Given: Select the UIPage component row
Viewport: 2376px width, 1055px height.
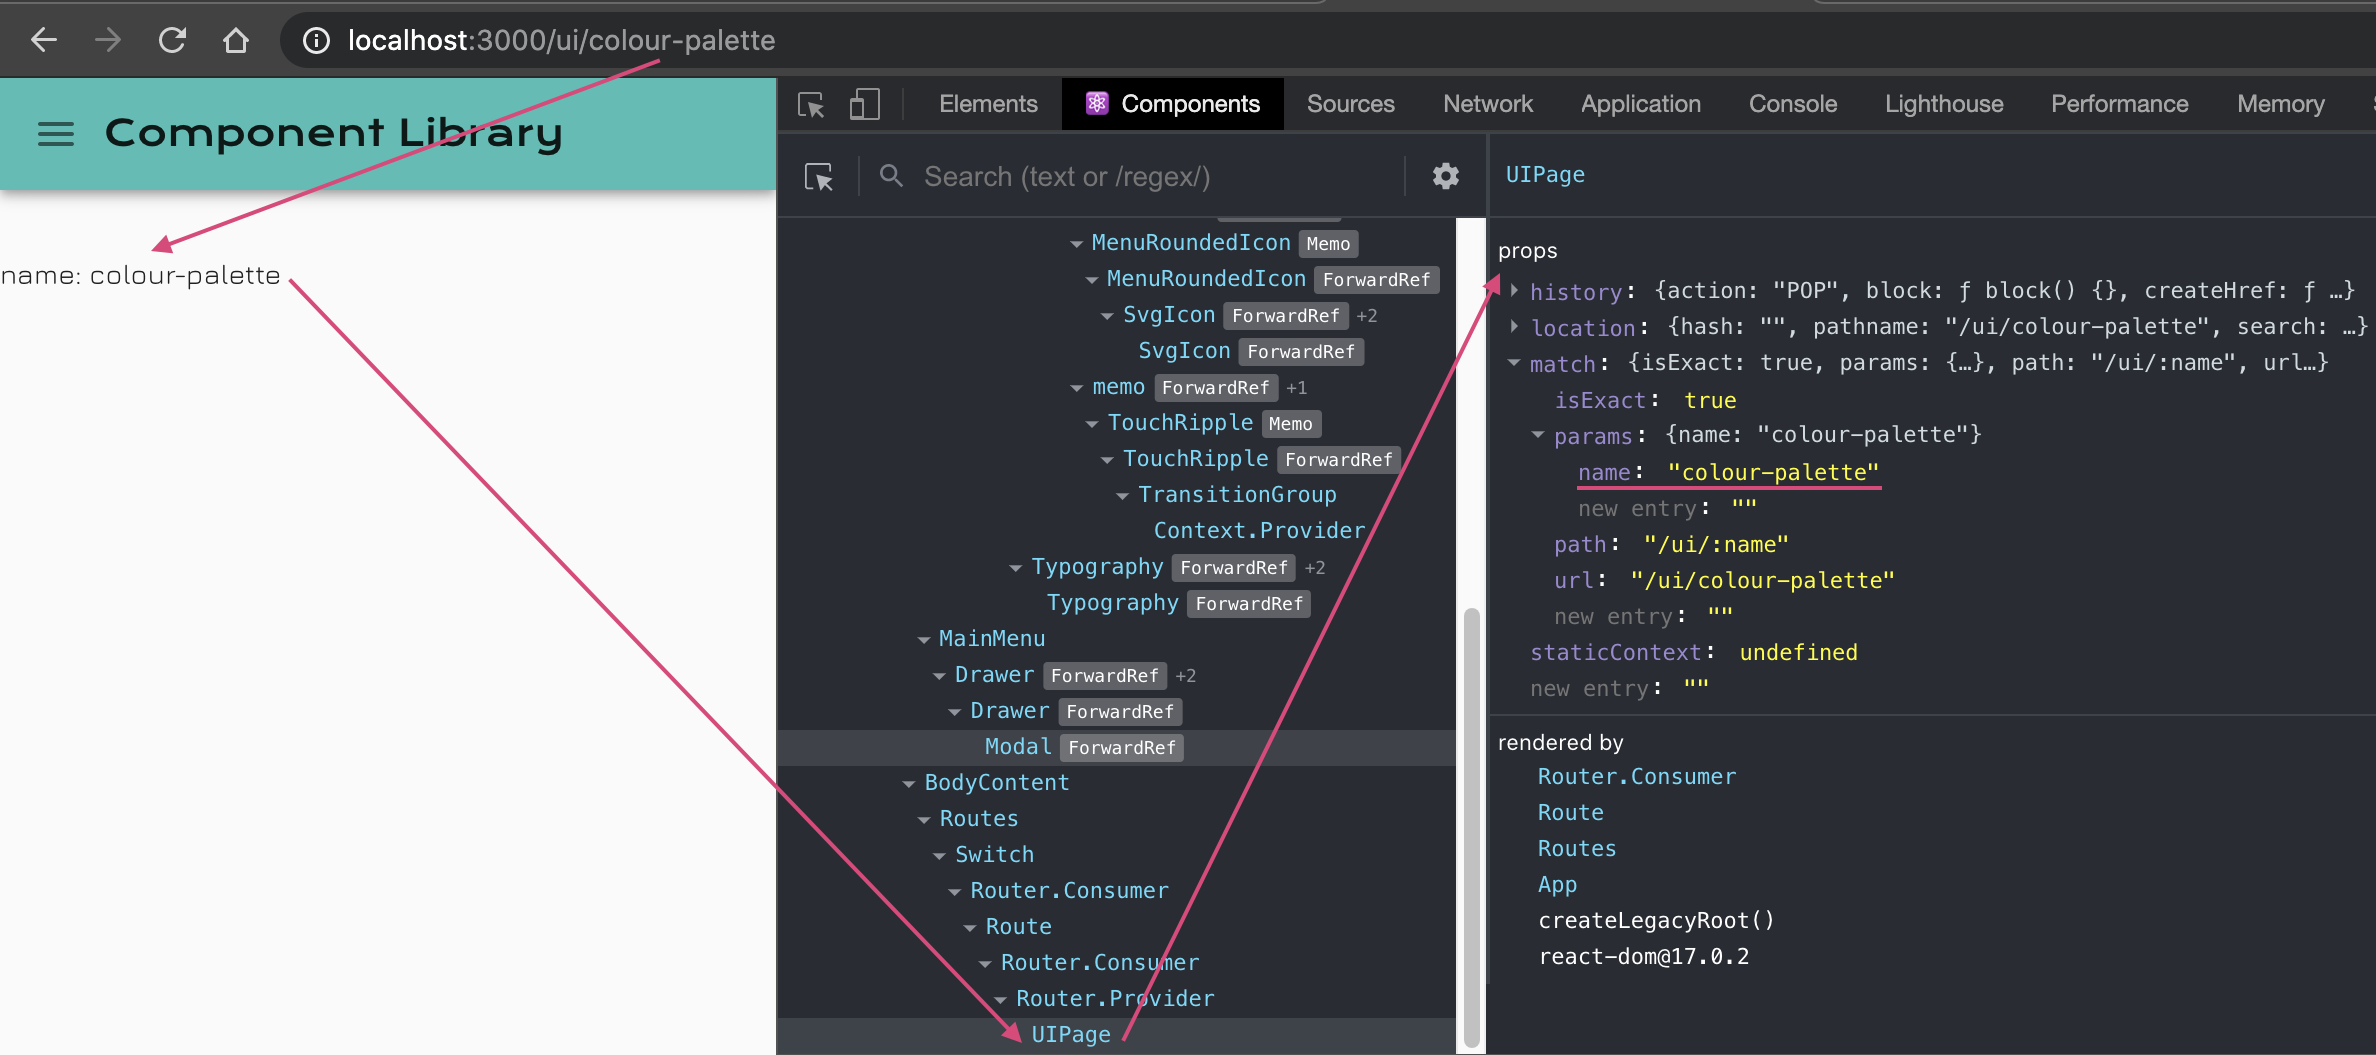Looking at the screenshot, I should [x=1116, y=1035].
